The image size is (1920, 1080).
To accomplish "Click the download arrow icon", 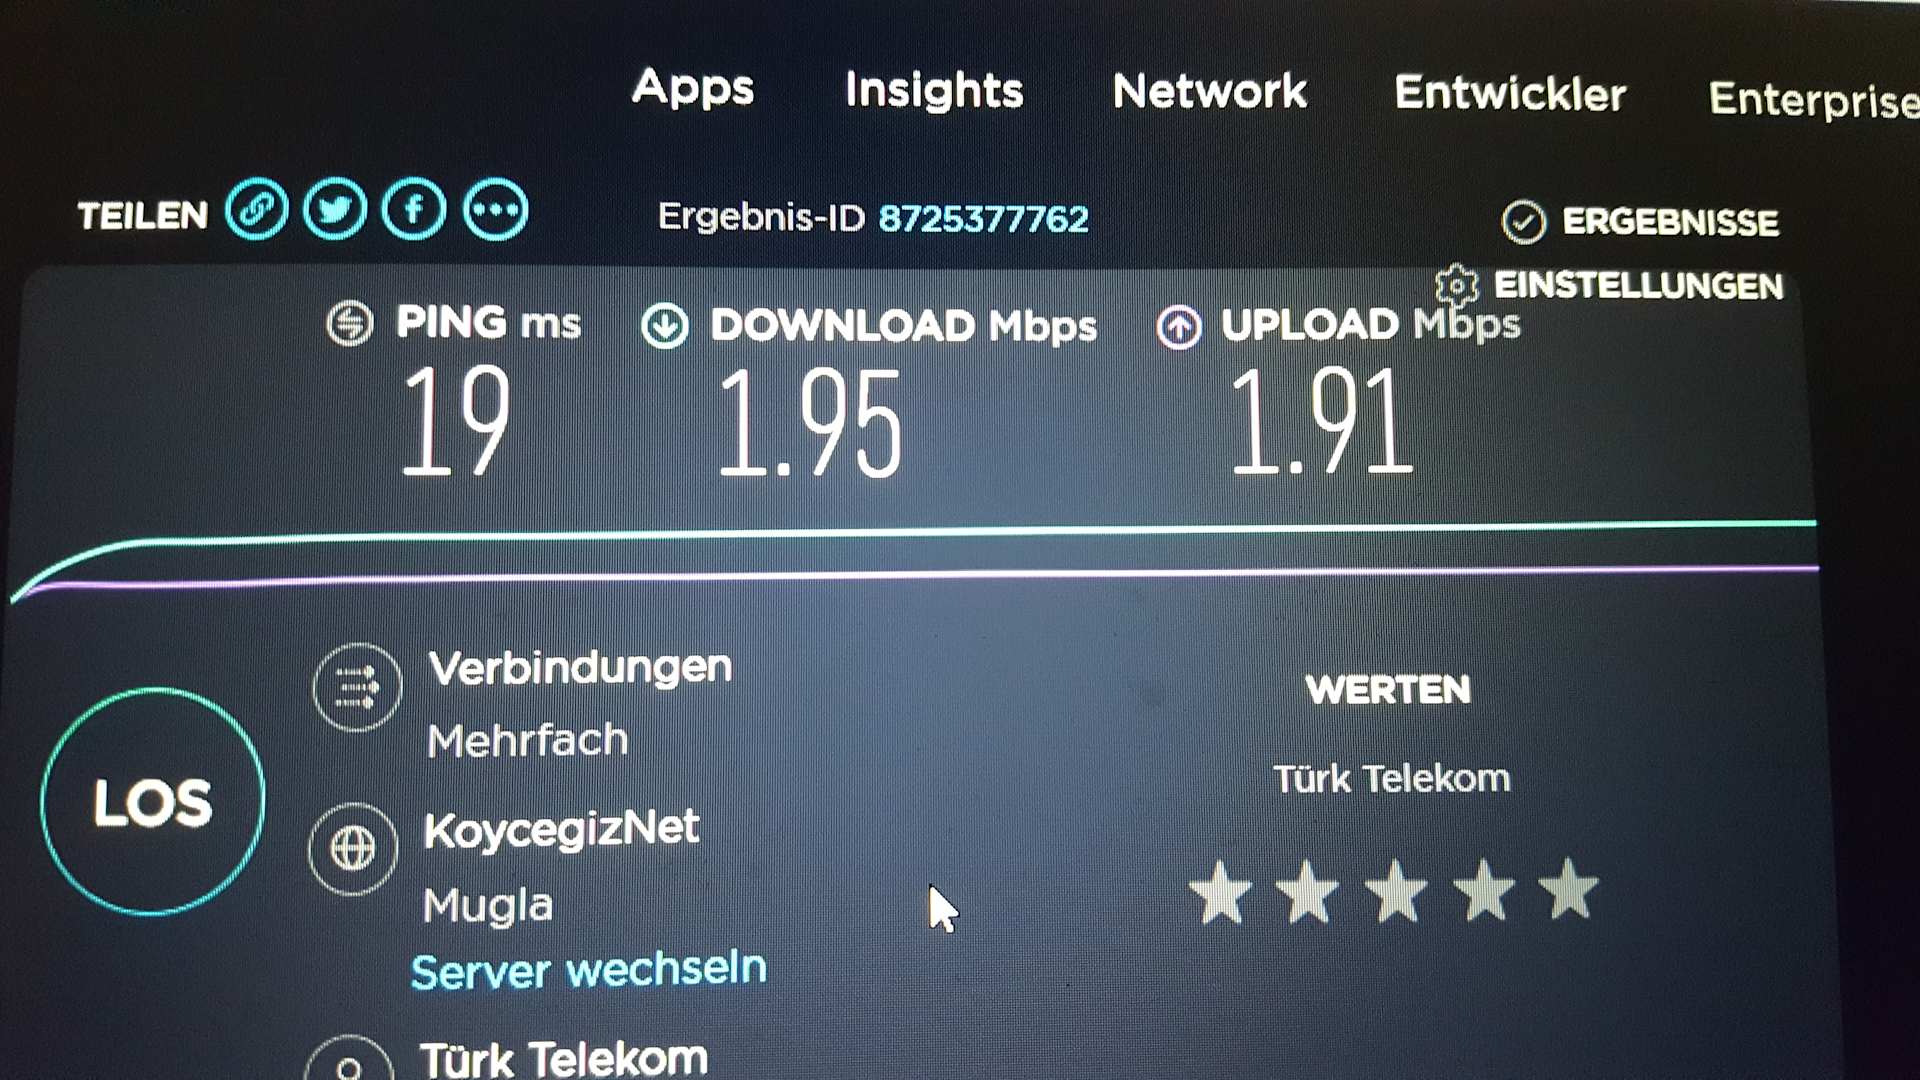I will pyautogui.click(x=665, y=326).
